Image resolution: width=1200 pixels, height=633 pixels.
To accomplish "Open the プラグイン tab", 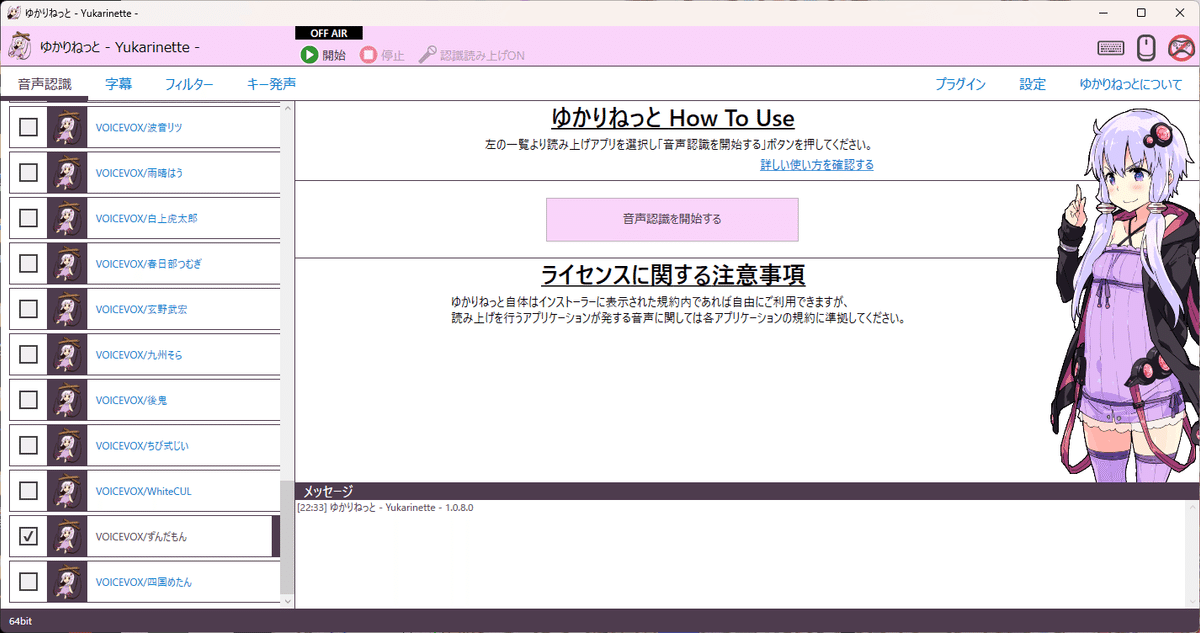I will (x=961, y=84).
